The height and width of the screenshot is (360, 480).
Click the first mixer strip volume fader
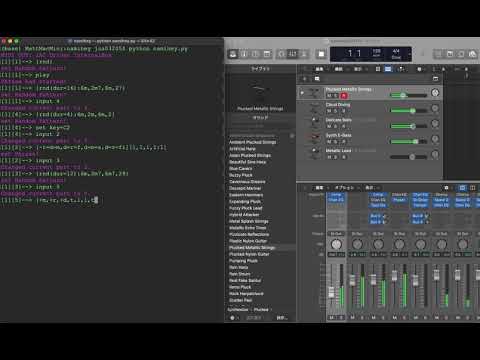coord(332,292)
